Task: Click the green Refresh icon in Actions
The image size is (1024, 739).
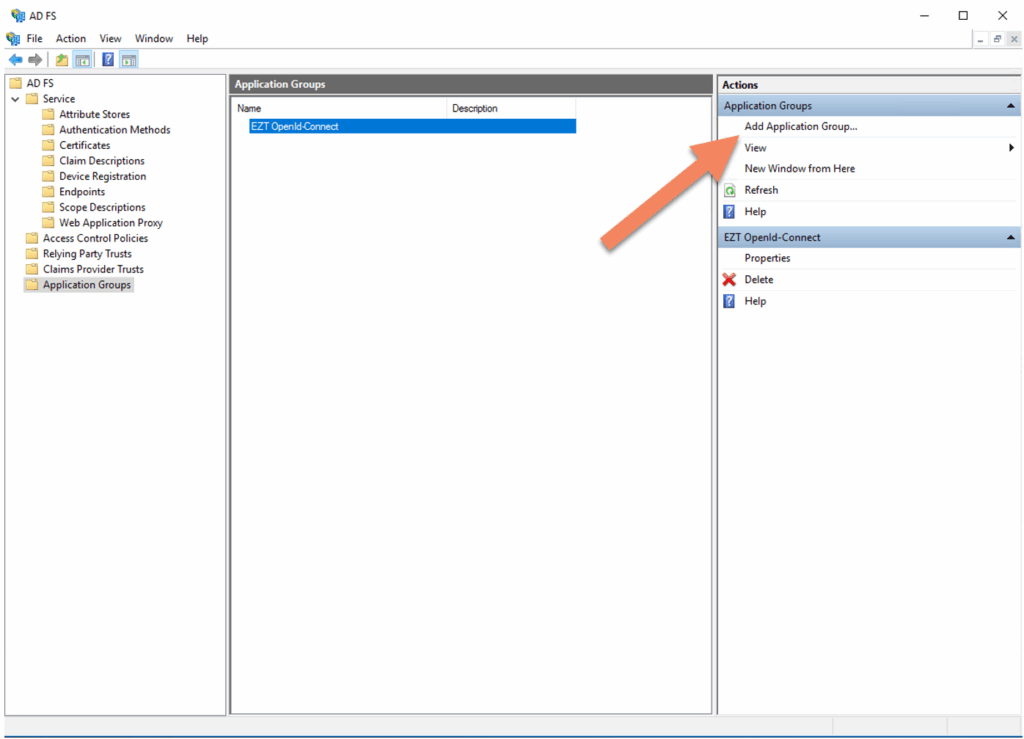Action: click(x=729, y=190)
